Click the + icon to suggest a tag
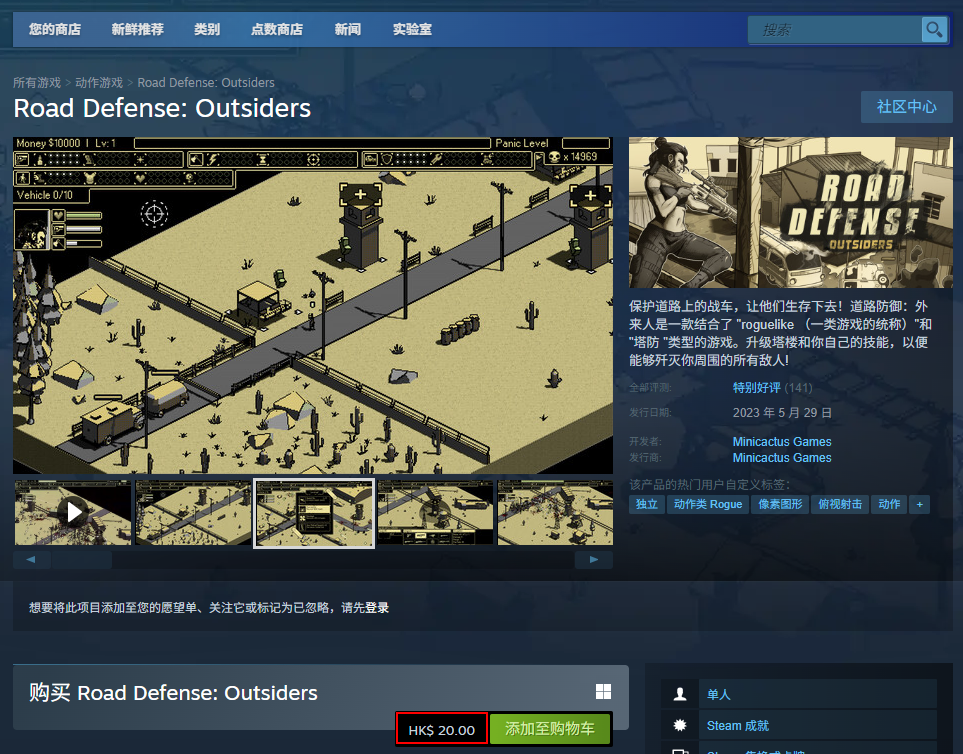Image resolution: width=963 pixels, height=754 pixels. 917,504
